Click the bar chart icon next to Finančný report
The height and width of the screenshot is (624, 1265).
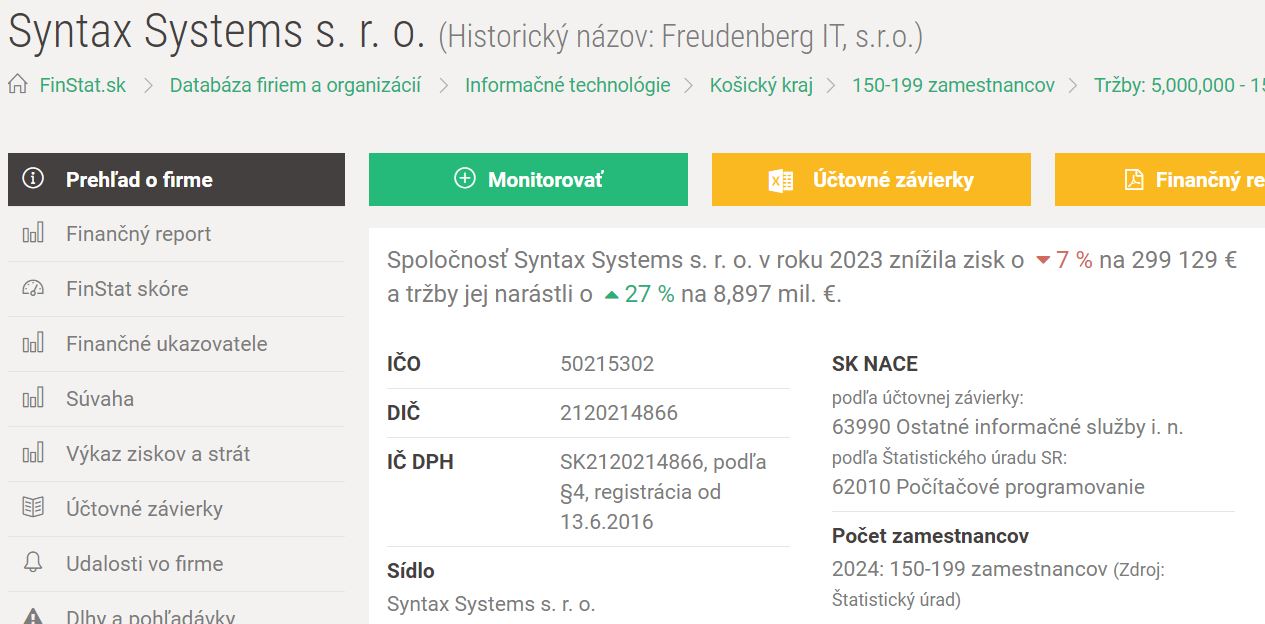pos(33,234)
